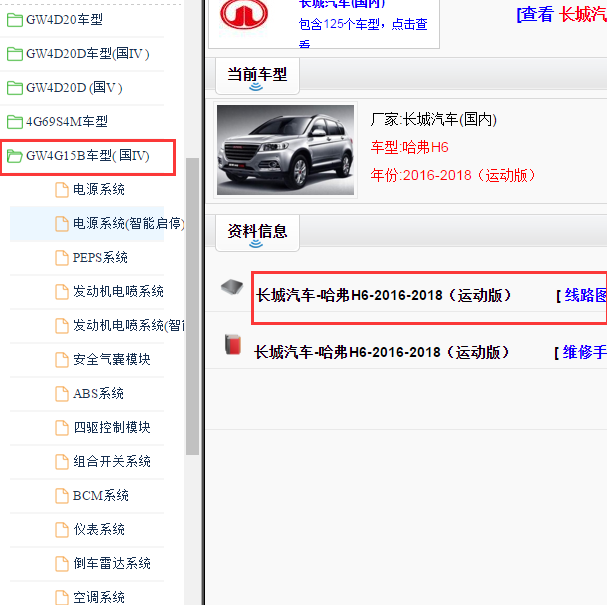Click document icon next to 倒车雷达系统
Screen dimensions: 607x605
(x=62, y=564)
